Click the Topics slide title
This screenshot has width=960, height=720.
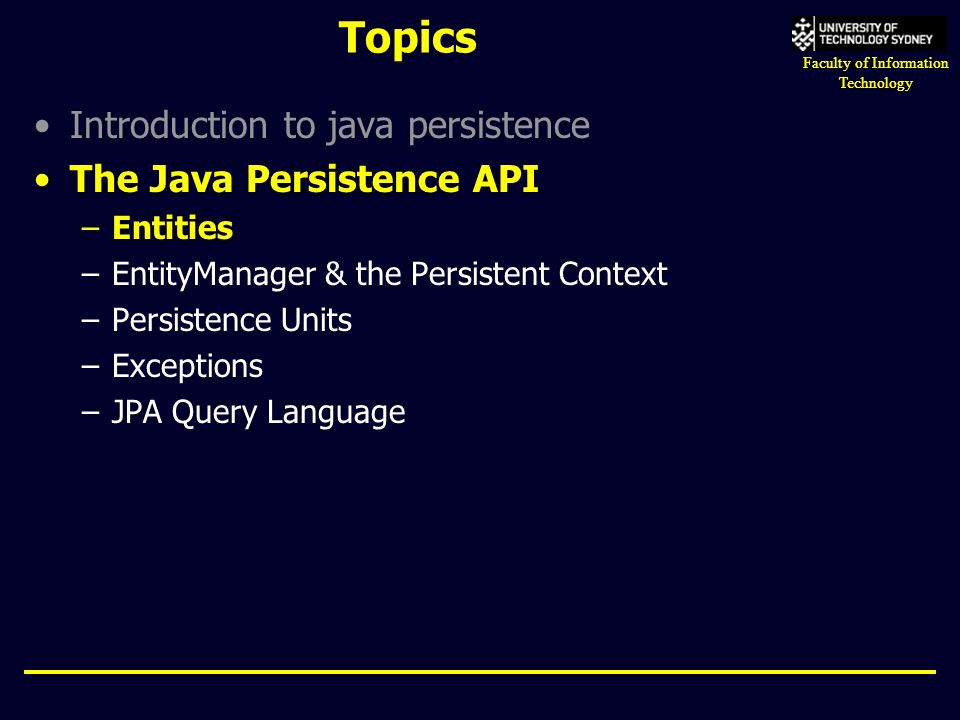[x=407, y=39]
